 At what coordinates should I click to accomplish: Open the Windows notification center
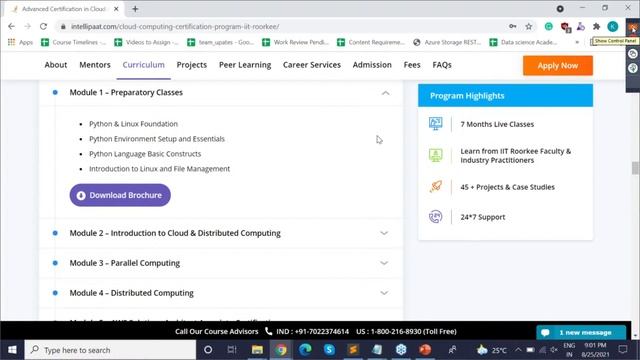point(623,350)
